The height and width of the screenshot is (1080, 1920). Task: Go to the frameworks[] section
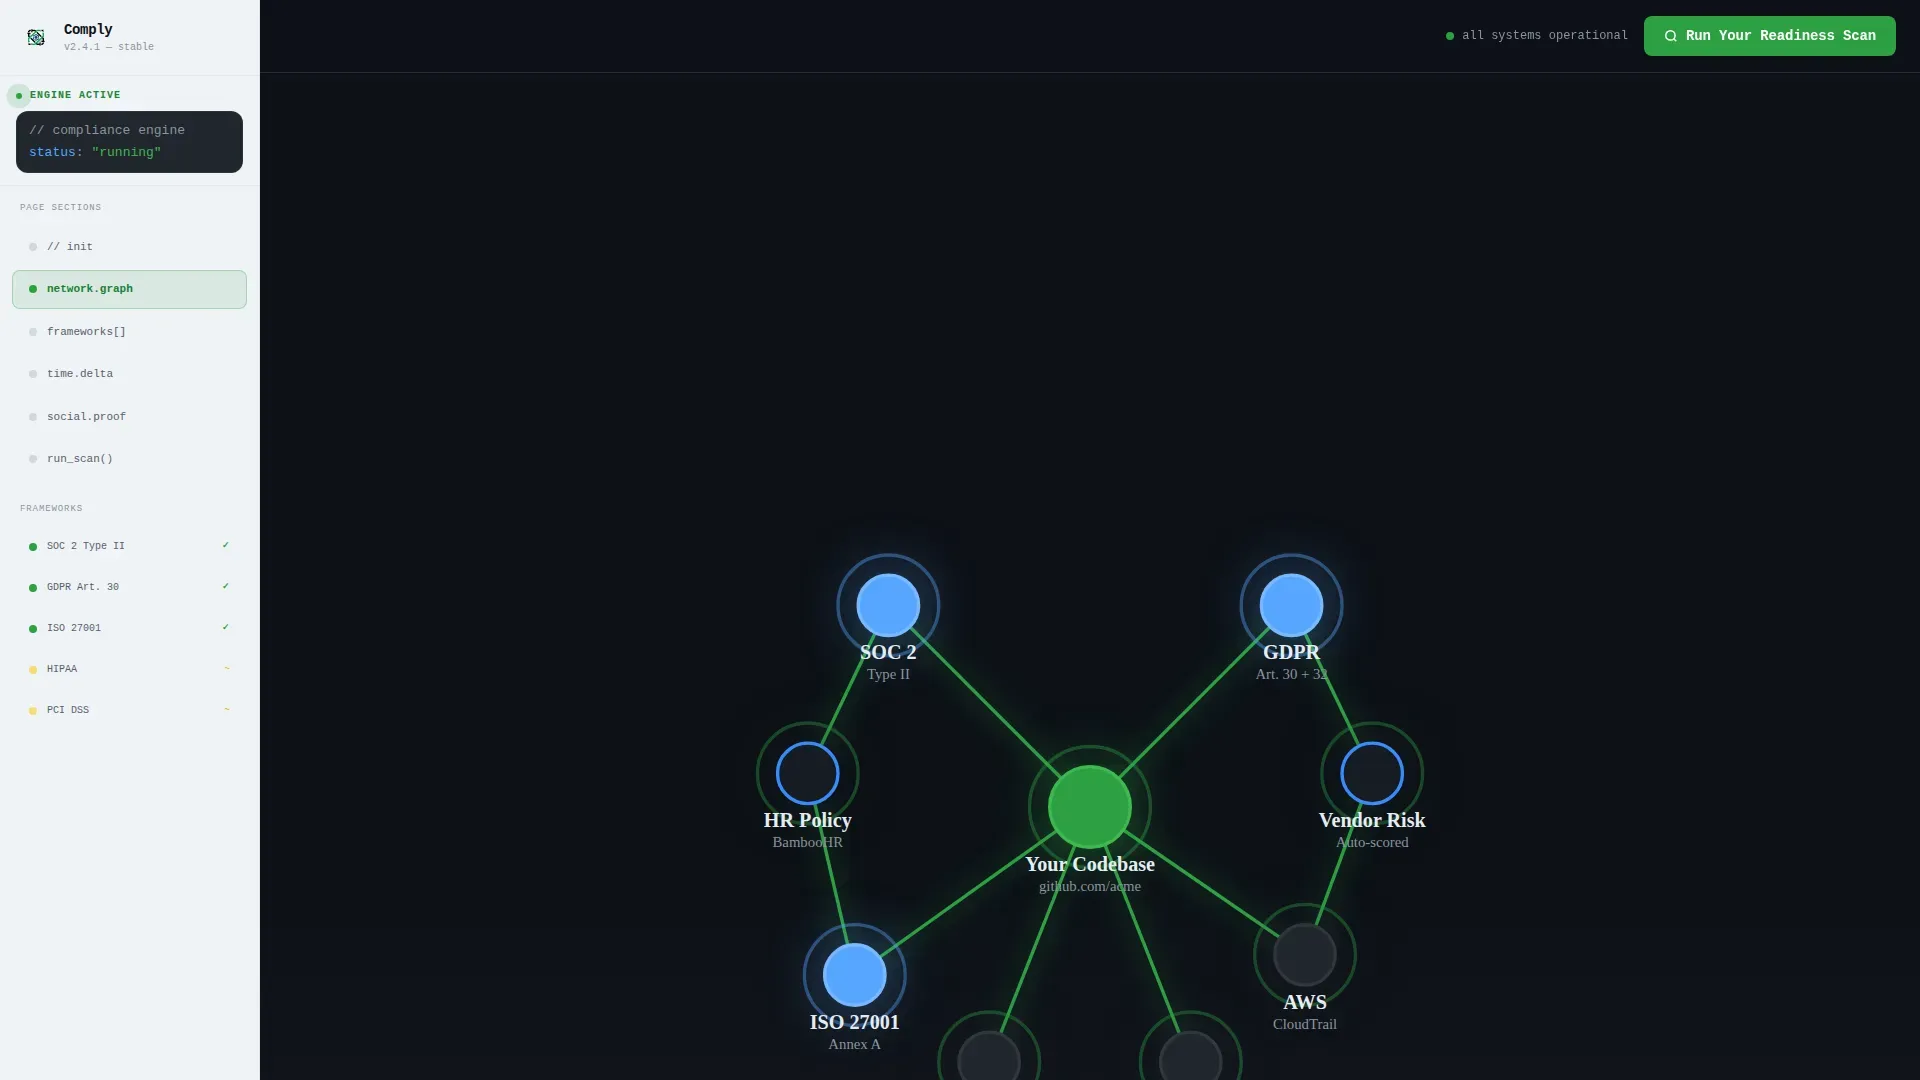129,332
